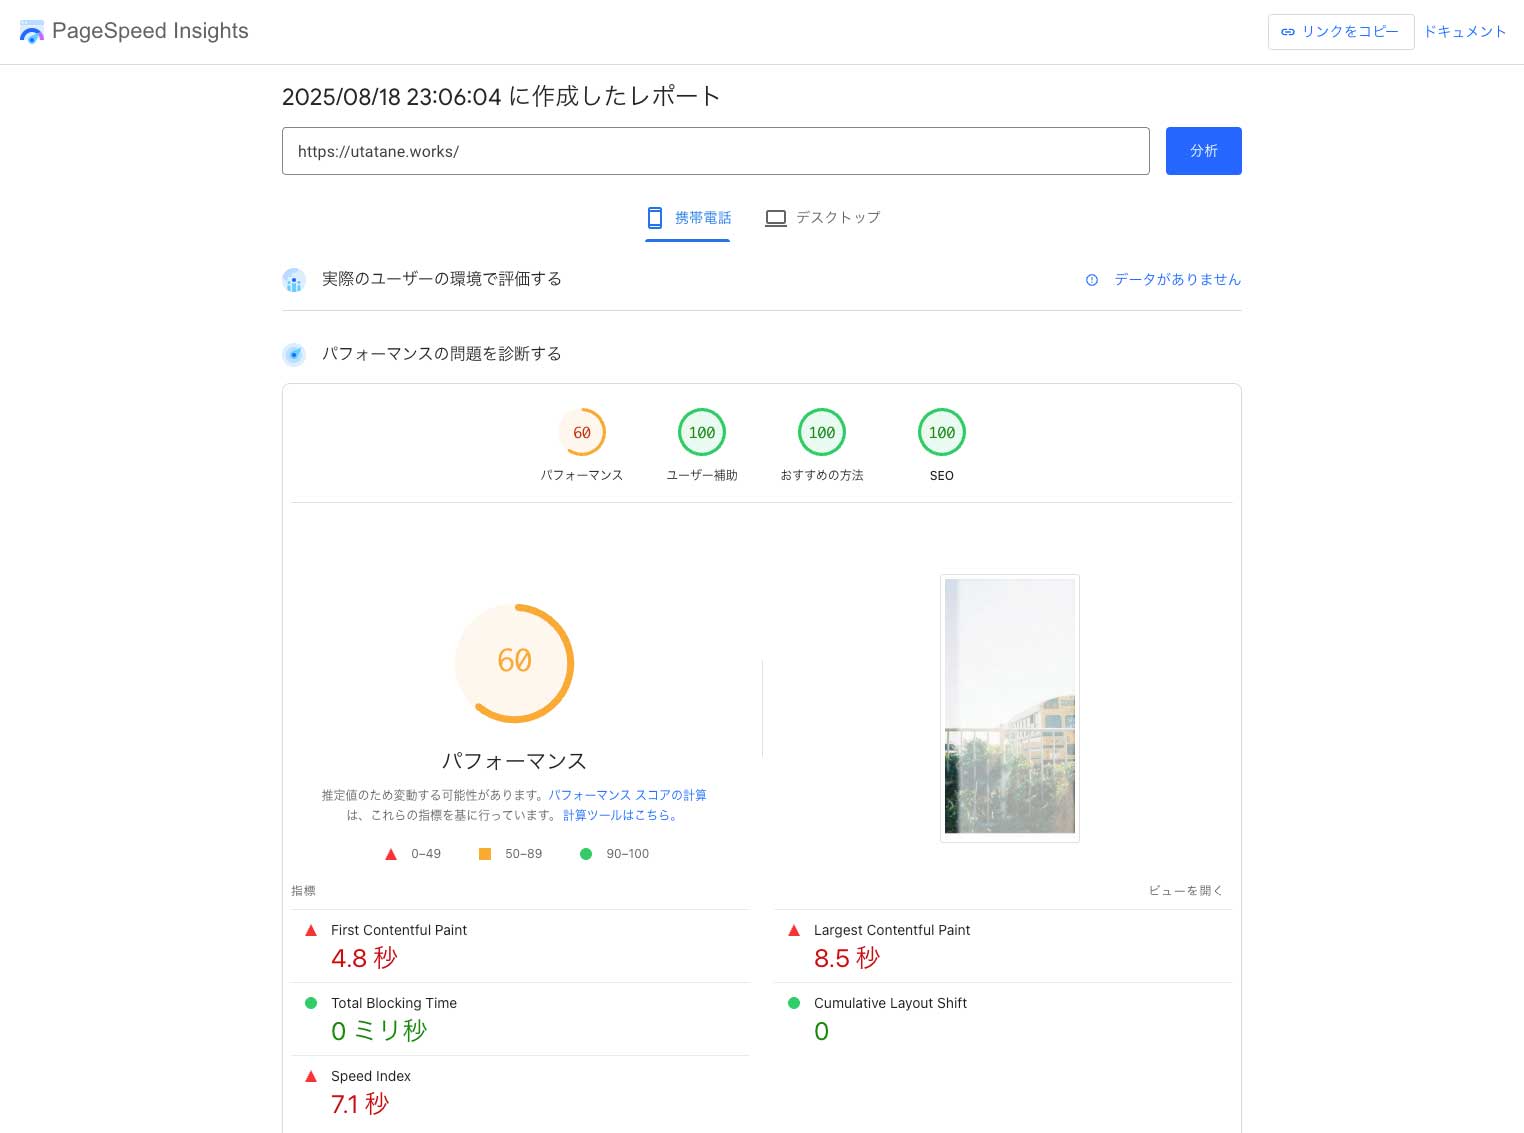Viewport: 1524px width, 1133px height.
Task: Click the red triangle beside First Contentful Paint
Action: [x=311, y=930]
